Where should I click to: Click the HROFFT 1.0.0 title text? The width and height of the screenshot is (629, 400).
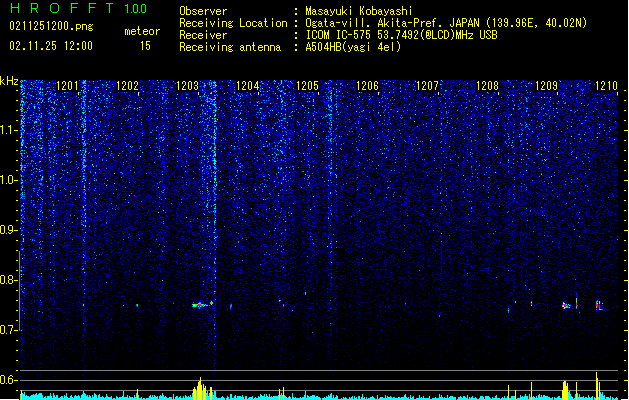(x=78, y=8)
